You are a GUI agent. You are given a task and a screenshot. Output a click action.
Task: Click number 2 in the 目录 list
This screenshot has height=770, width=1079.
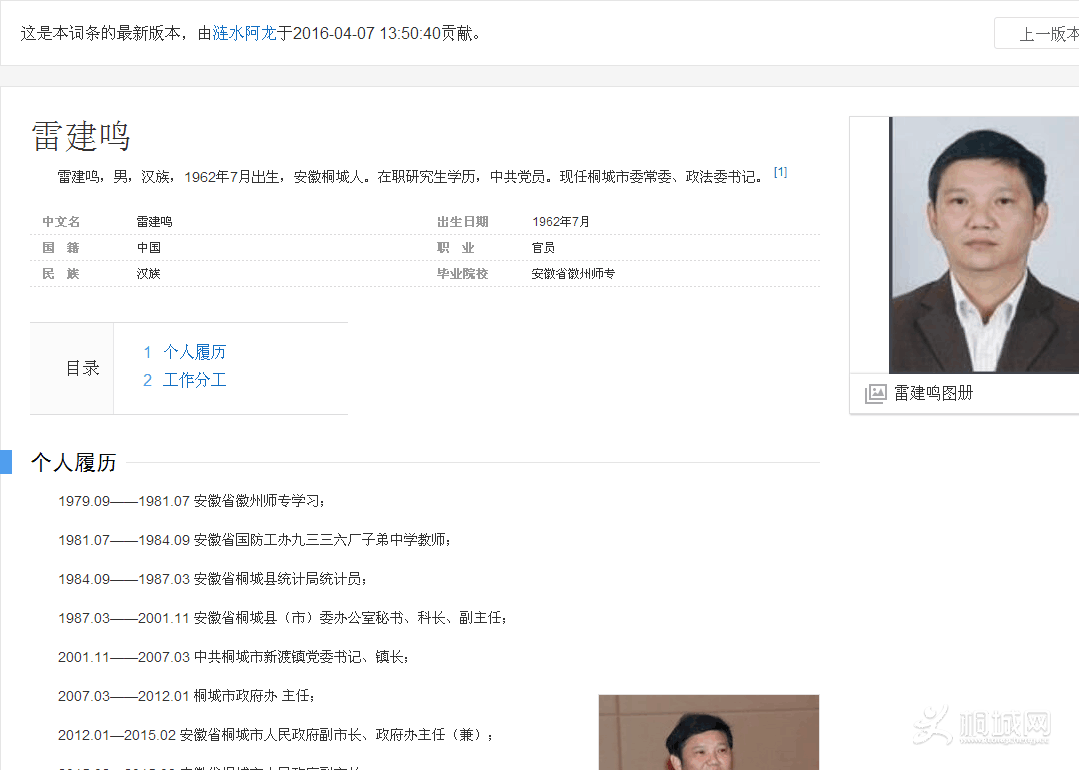[147, 380]
